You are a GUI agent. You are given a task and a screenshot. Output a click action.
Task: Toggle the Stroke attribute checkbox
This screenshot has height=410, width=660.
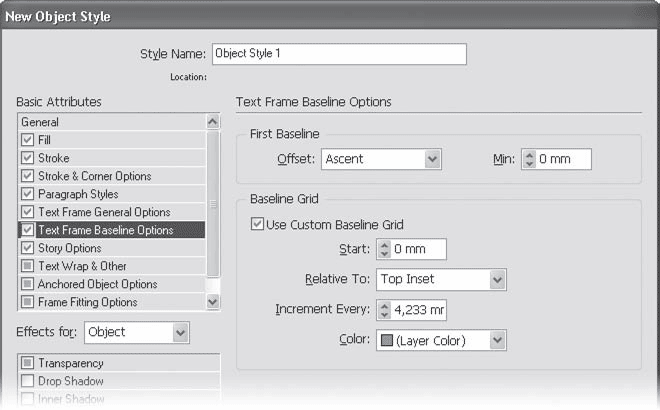[27, 158]
